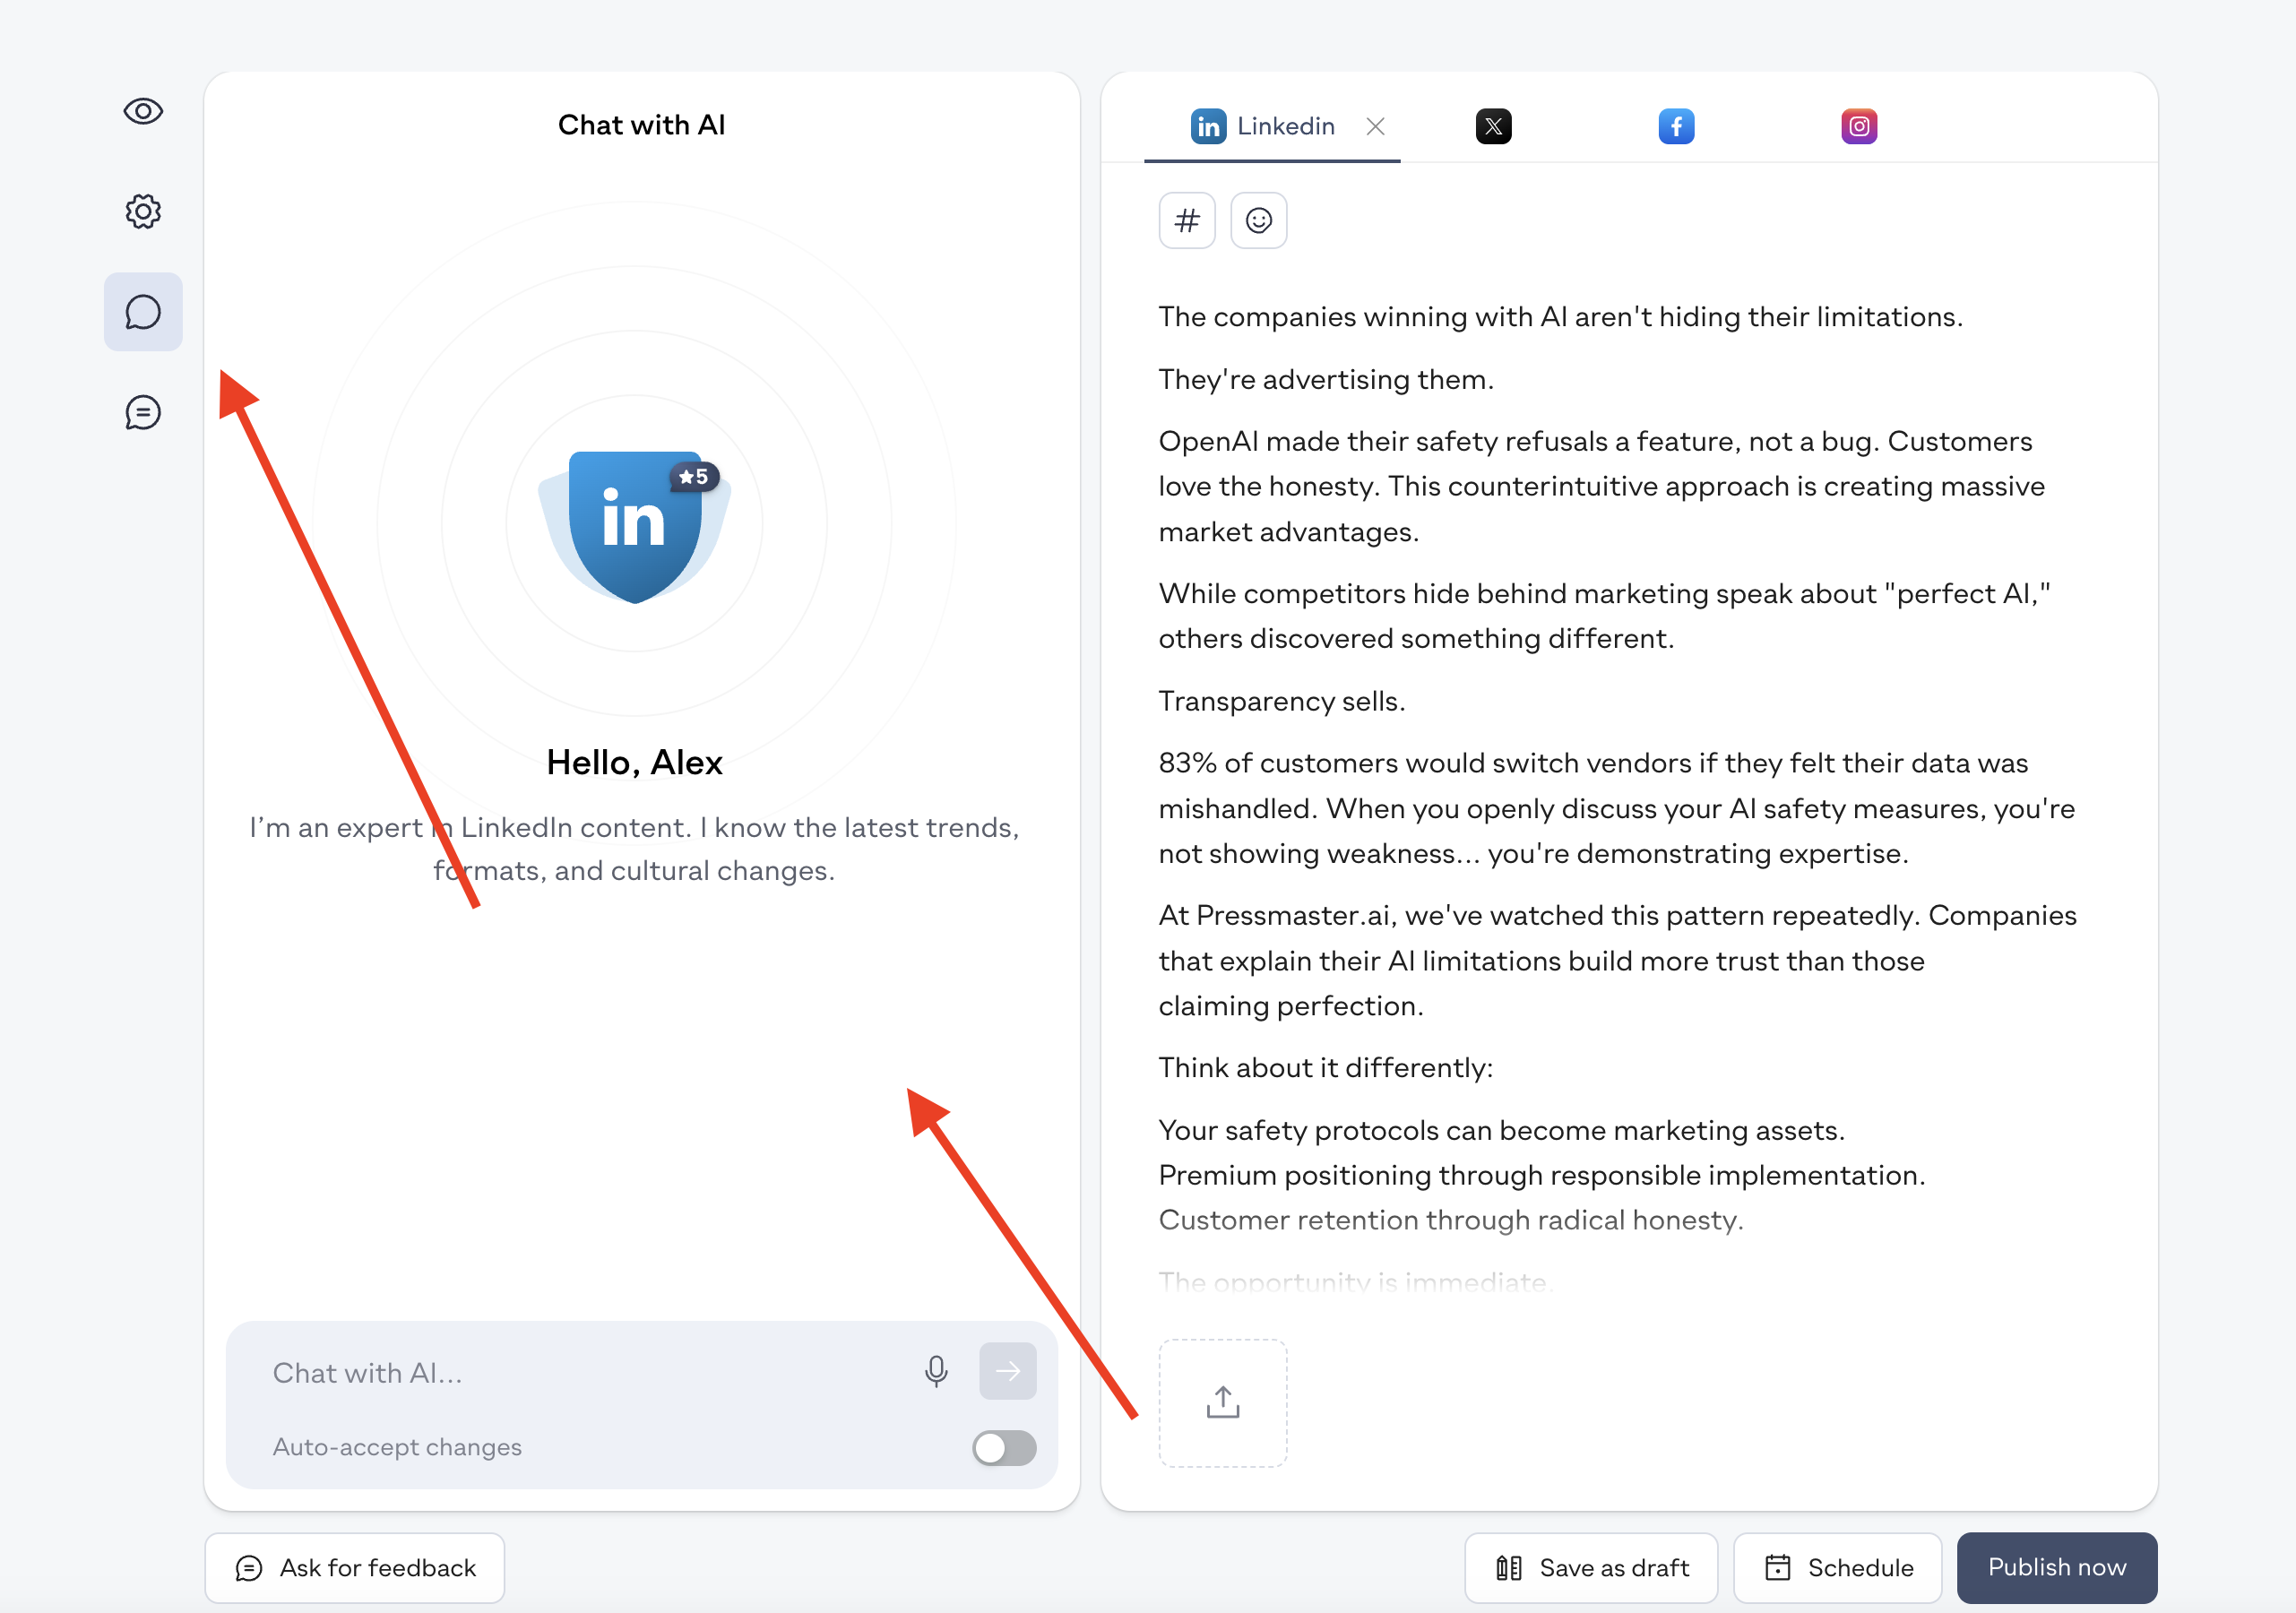Click the 'Hello, Alex' greeting

tap(634, 762)
